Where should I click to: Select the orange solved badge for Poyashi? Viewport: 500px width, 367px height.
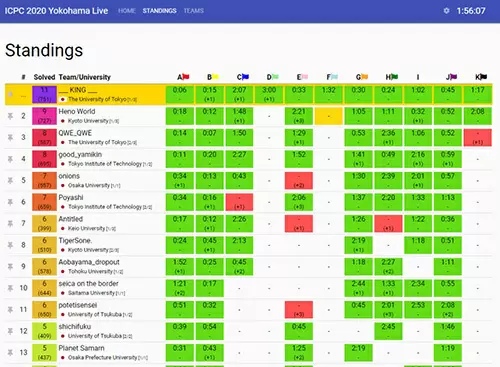coord(44,202)
